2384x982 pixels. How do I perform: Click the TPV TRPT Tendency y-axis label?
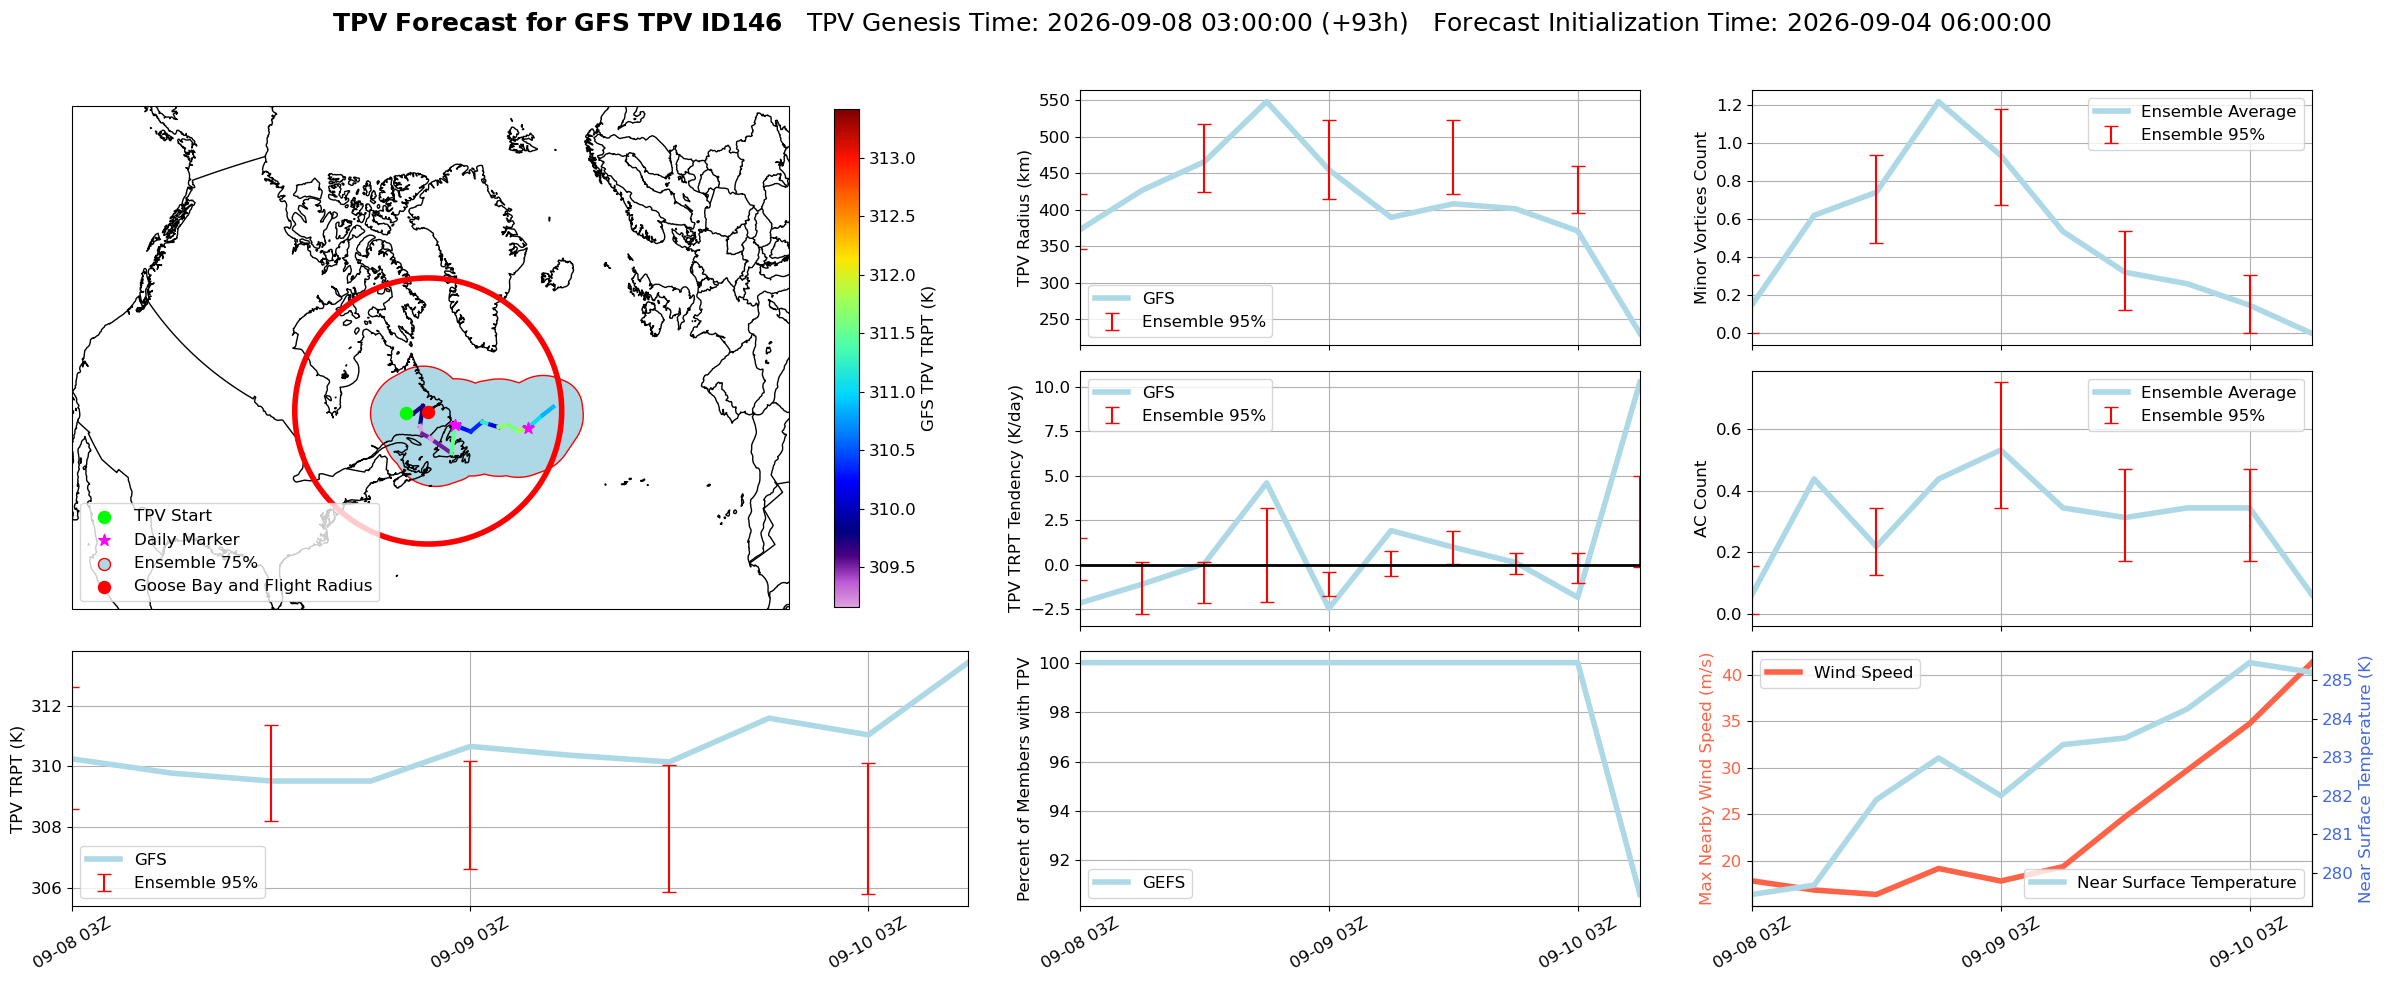[1017, 499]
